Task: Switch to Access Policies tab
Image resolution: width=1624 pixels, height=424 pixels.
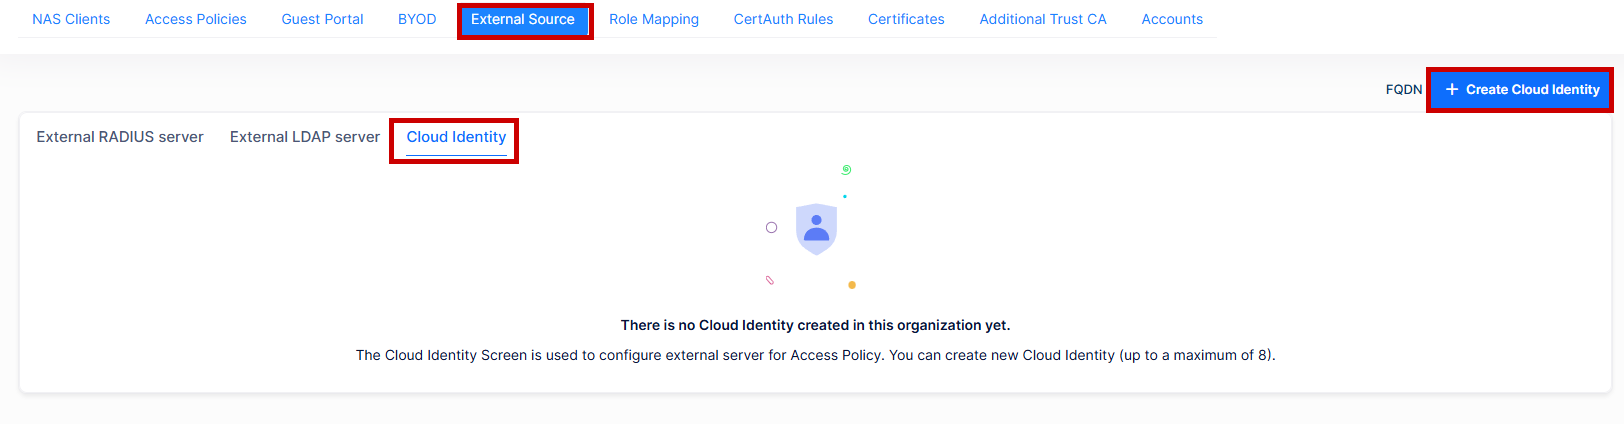Action: pyautogui.click(x=196, y=19)
